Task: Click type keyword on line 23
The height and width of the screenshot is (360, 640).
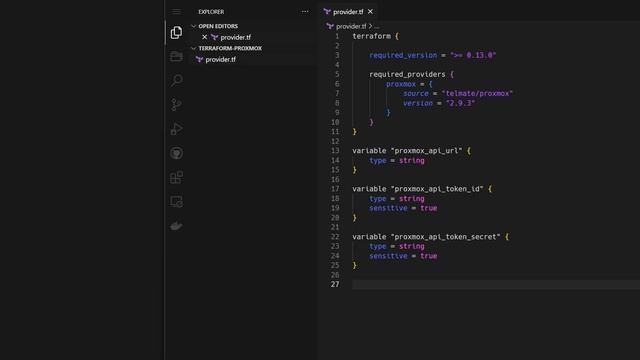Action: (x=378, y=247)
